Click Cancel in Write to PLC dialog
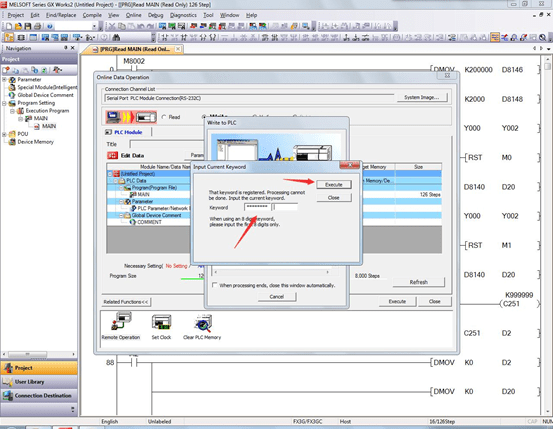The height and width of the screenshot is (429, 553). point(277,297)
